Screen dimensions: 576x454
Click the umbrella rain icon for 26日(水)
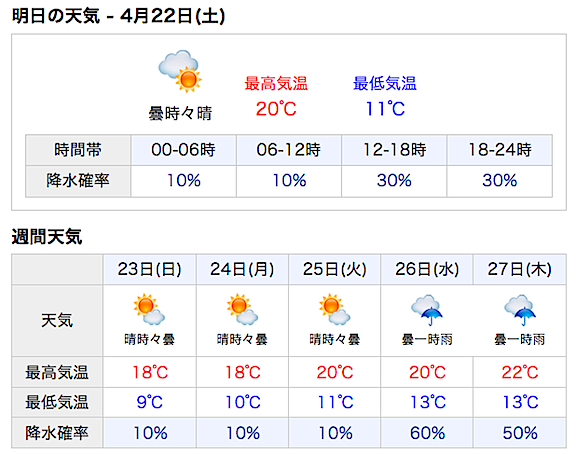(427, 310)
